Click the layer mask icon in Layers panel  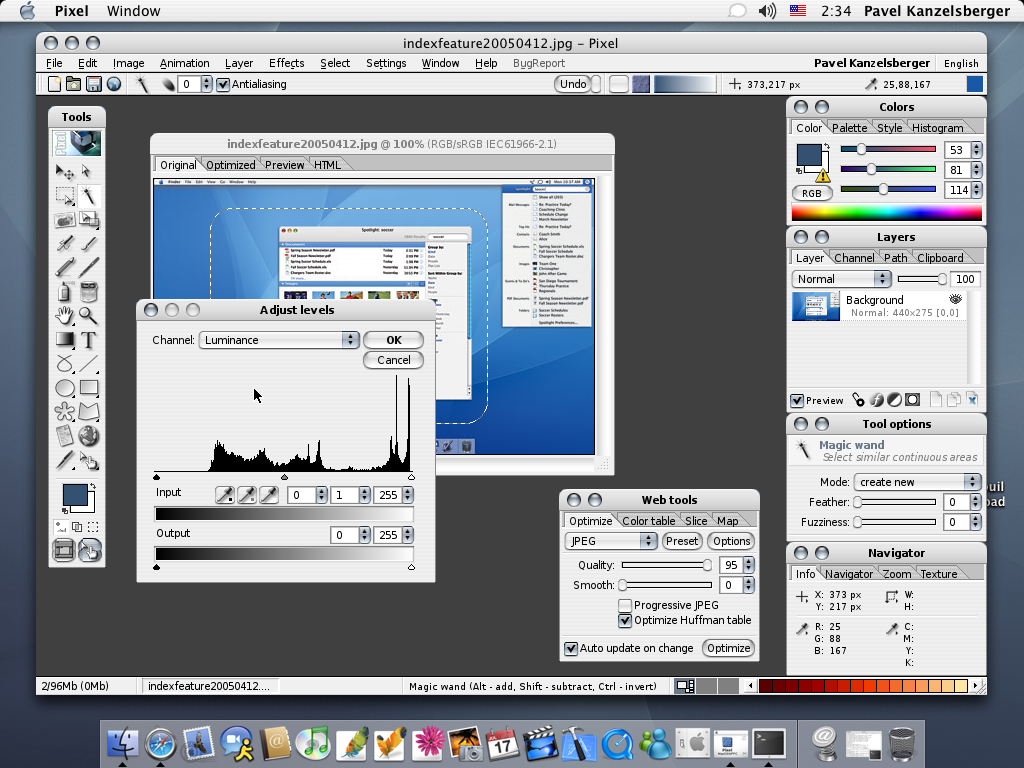coord(912,400)
